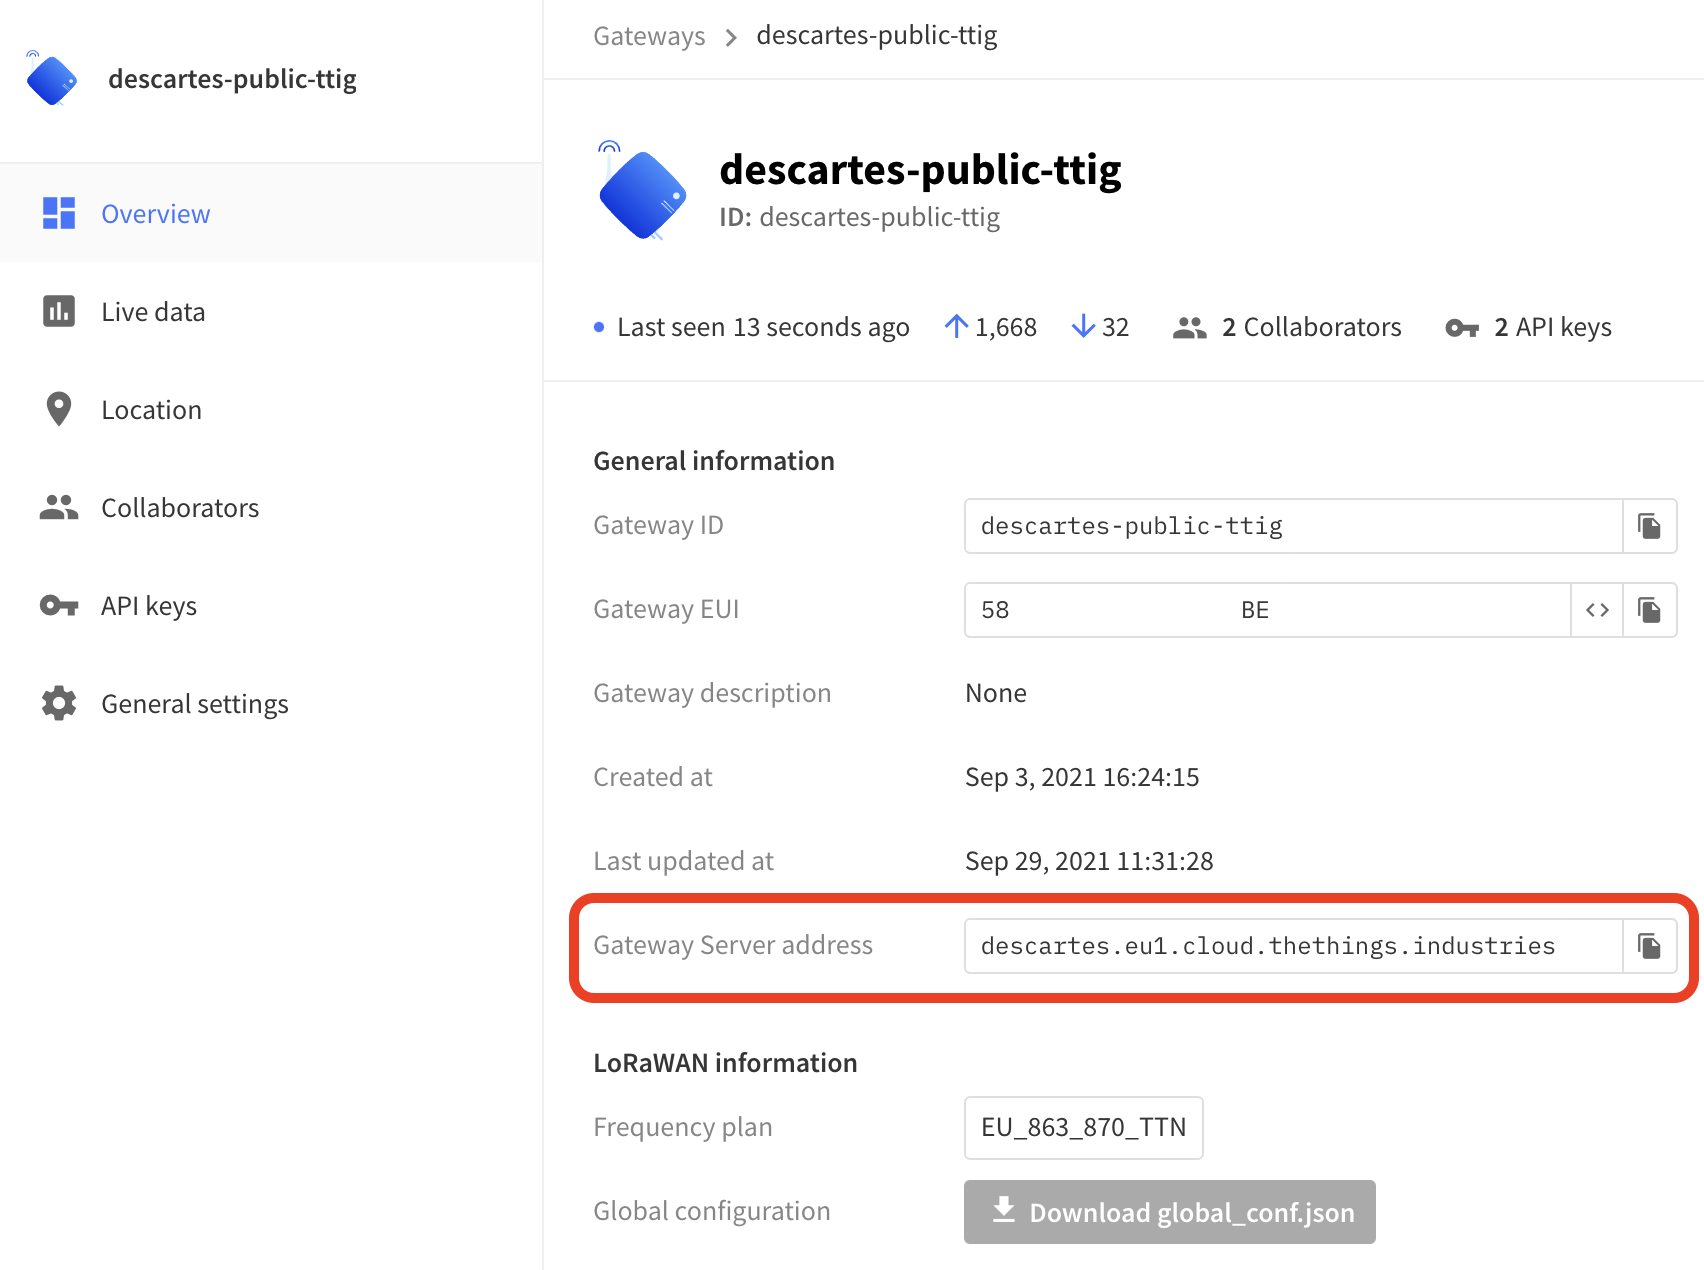Screen dimensions: 1704x1270
Task: Click the Collaborators people icon in sidebar
Action: pyautogui.click(x=59, y=507)
